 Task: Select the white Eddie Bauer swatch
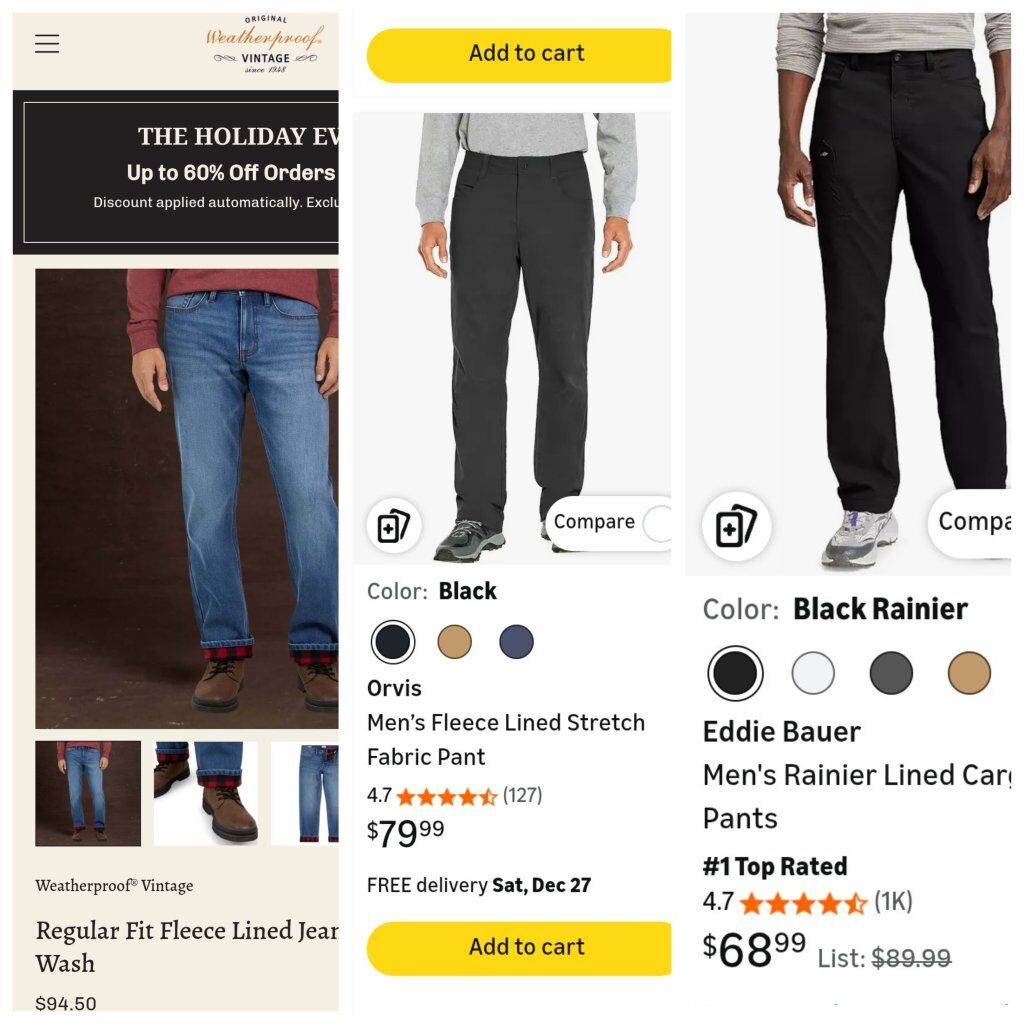tap(813, 673)
